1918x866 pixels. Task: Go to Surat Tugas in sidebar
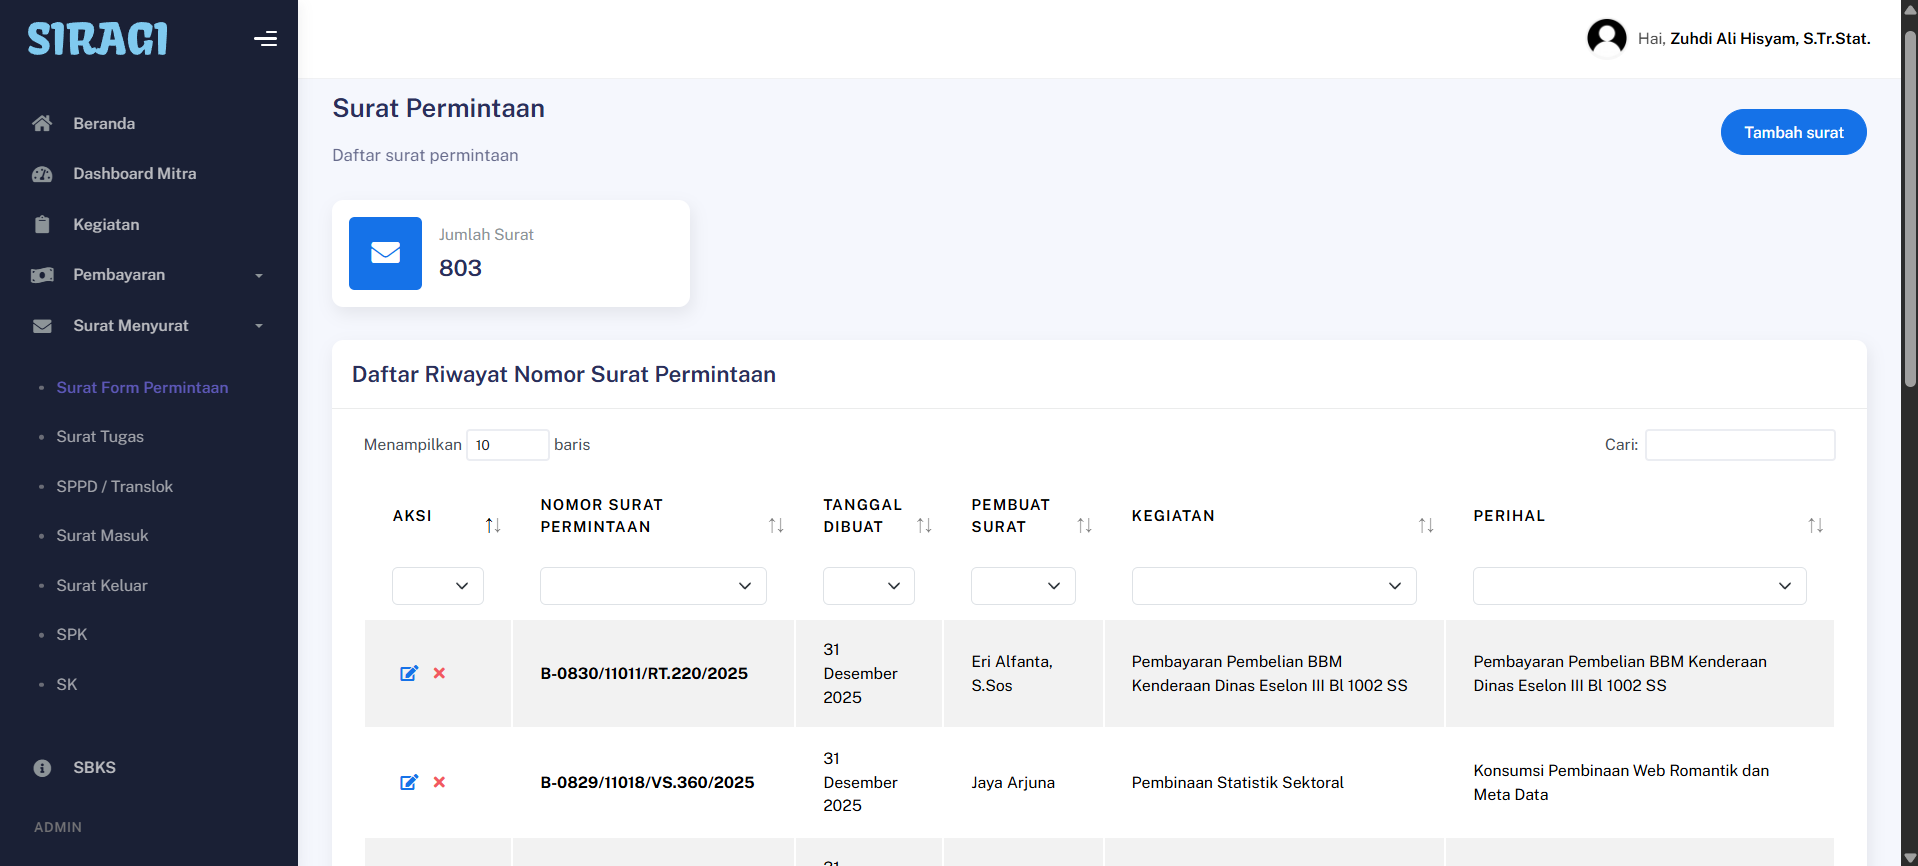click(x=100, y=437)
